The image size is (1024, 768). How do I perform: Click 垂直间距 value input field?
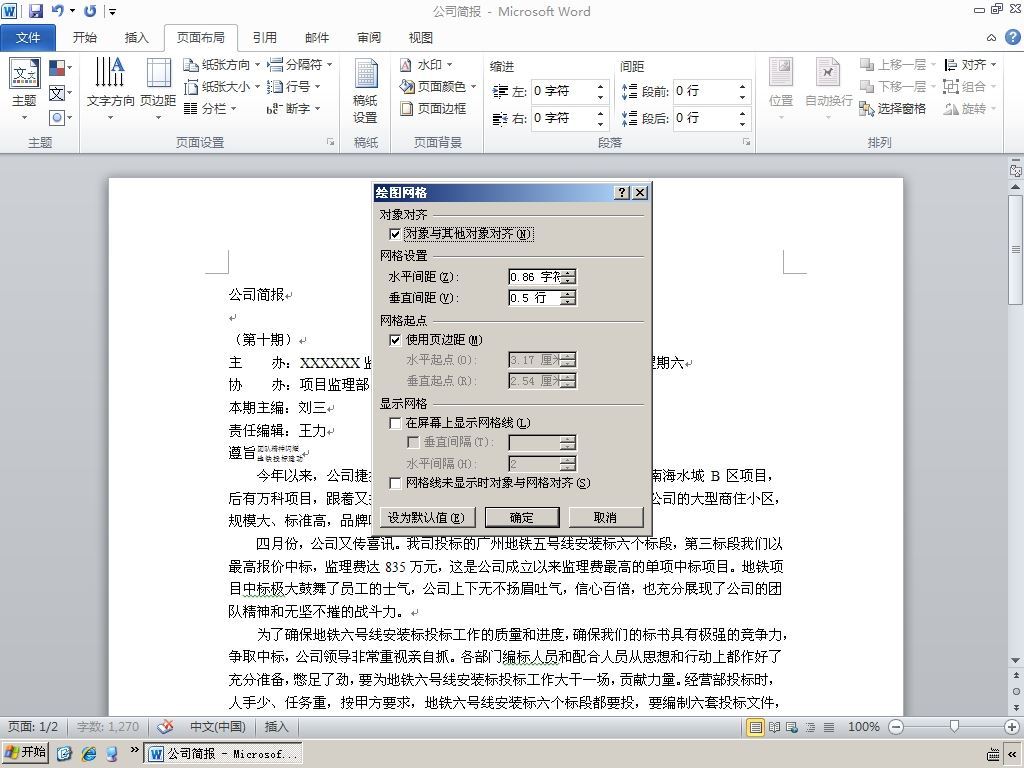point(534,298)
